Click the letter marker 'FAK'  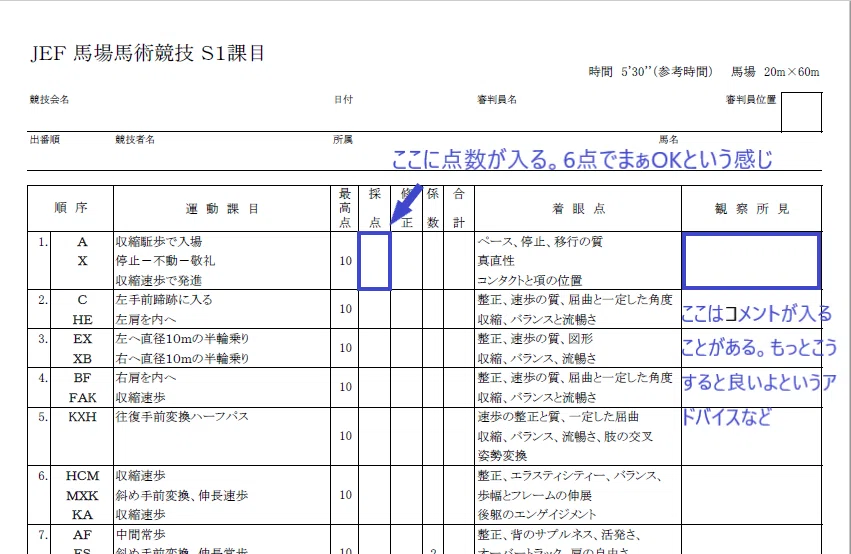click(x=82, y=398)
